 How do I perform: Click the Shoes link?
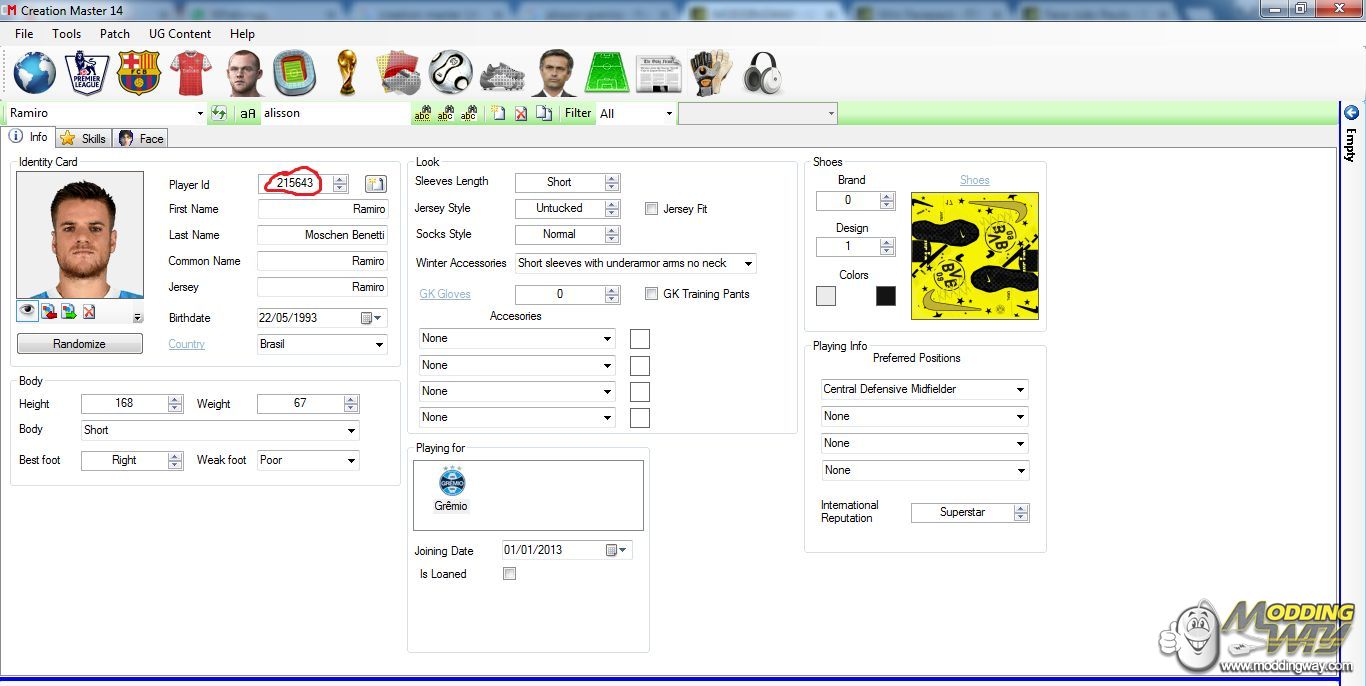coord(975,180)
